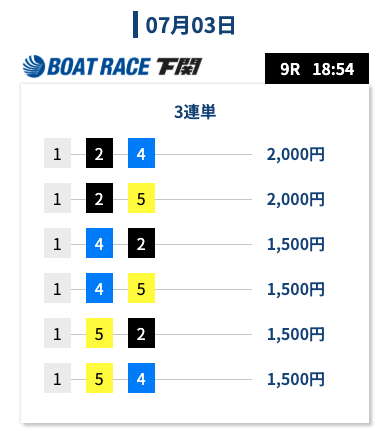377x431 pixels.
Task: Click blue boat 4 in the 1-2-4 row
Action: (x=141, y=153)
